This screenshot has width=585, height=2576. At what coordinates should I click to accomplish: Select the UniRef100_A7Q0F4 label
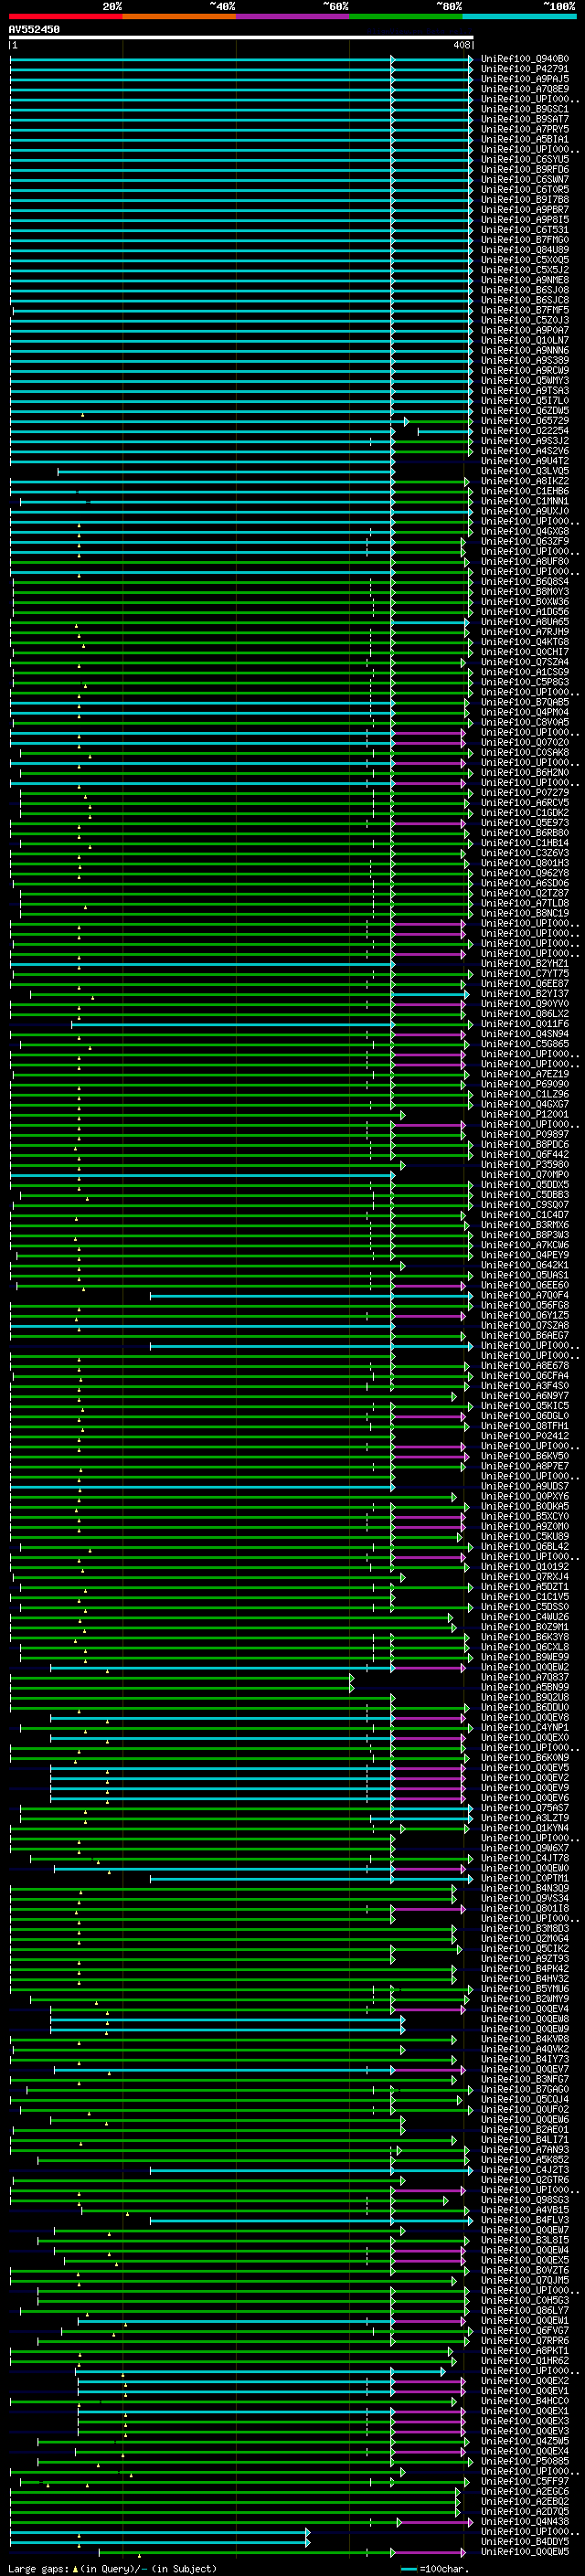click(525, 1295)
